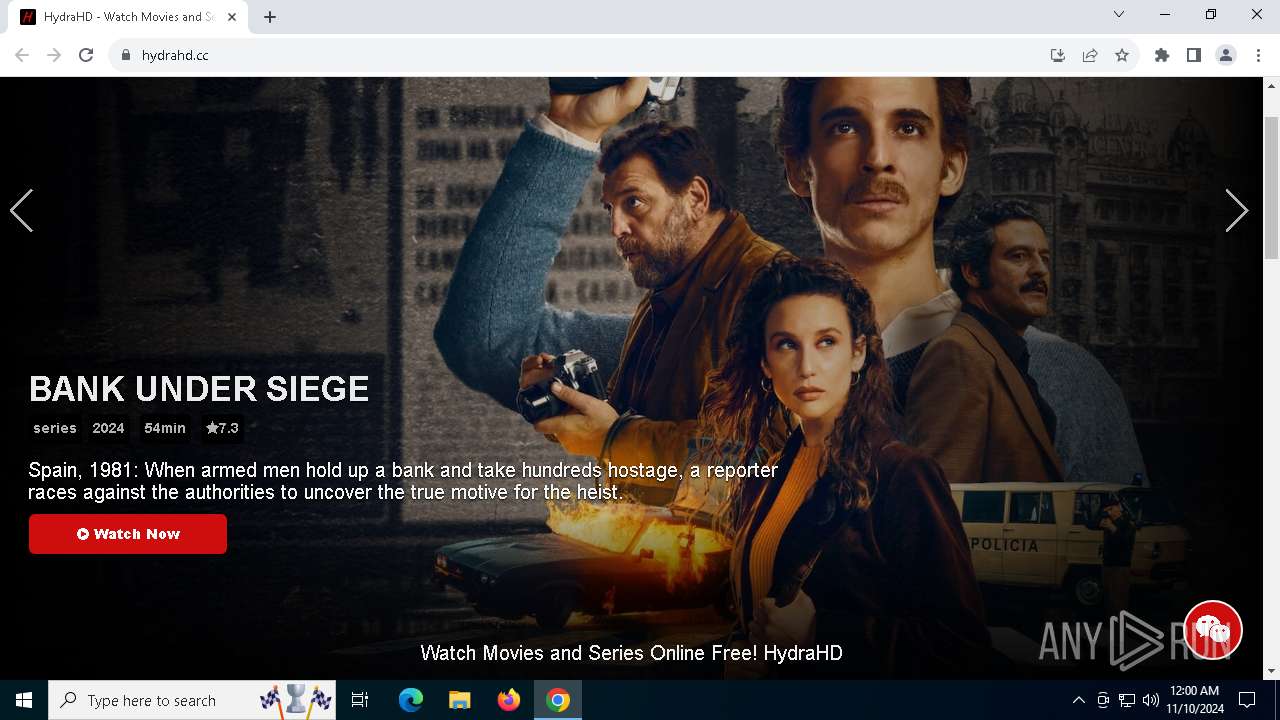Image resolution: width=1280 pixels, height=720 pixels.
Task: Reload the hydrahd.cc page
Action: tap(86, 55)
